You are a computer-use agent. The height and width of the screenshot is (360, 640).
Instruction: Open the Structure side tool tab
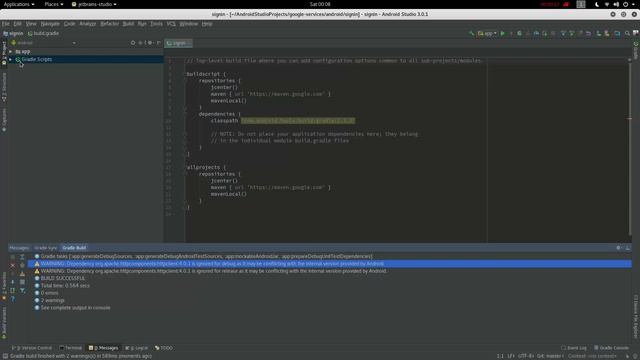coord(4,87)
